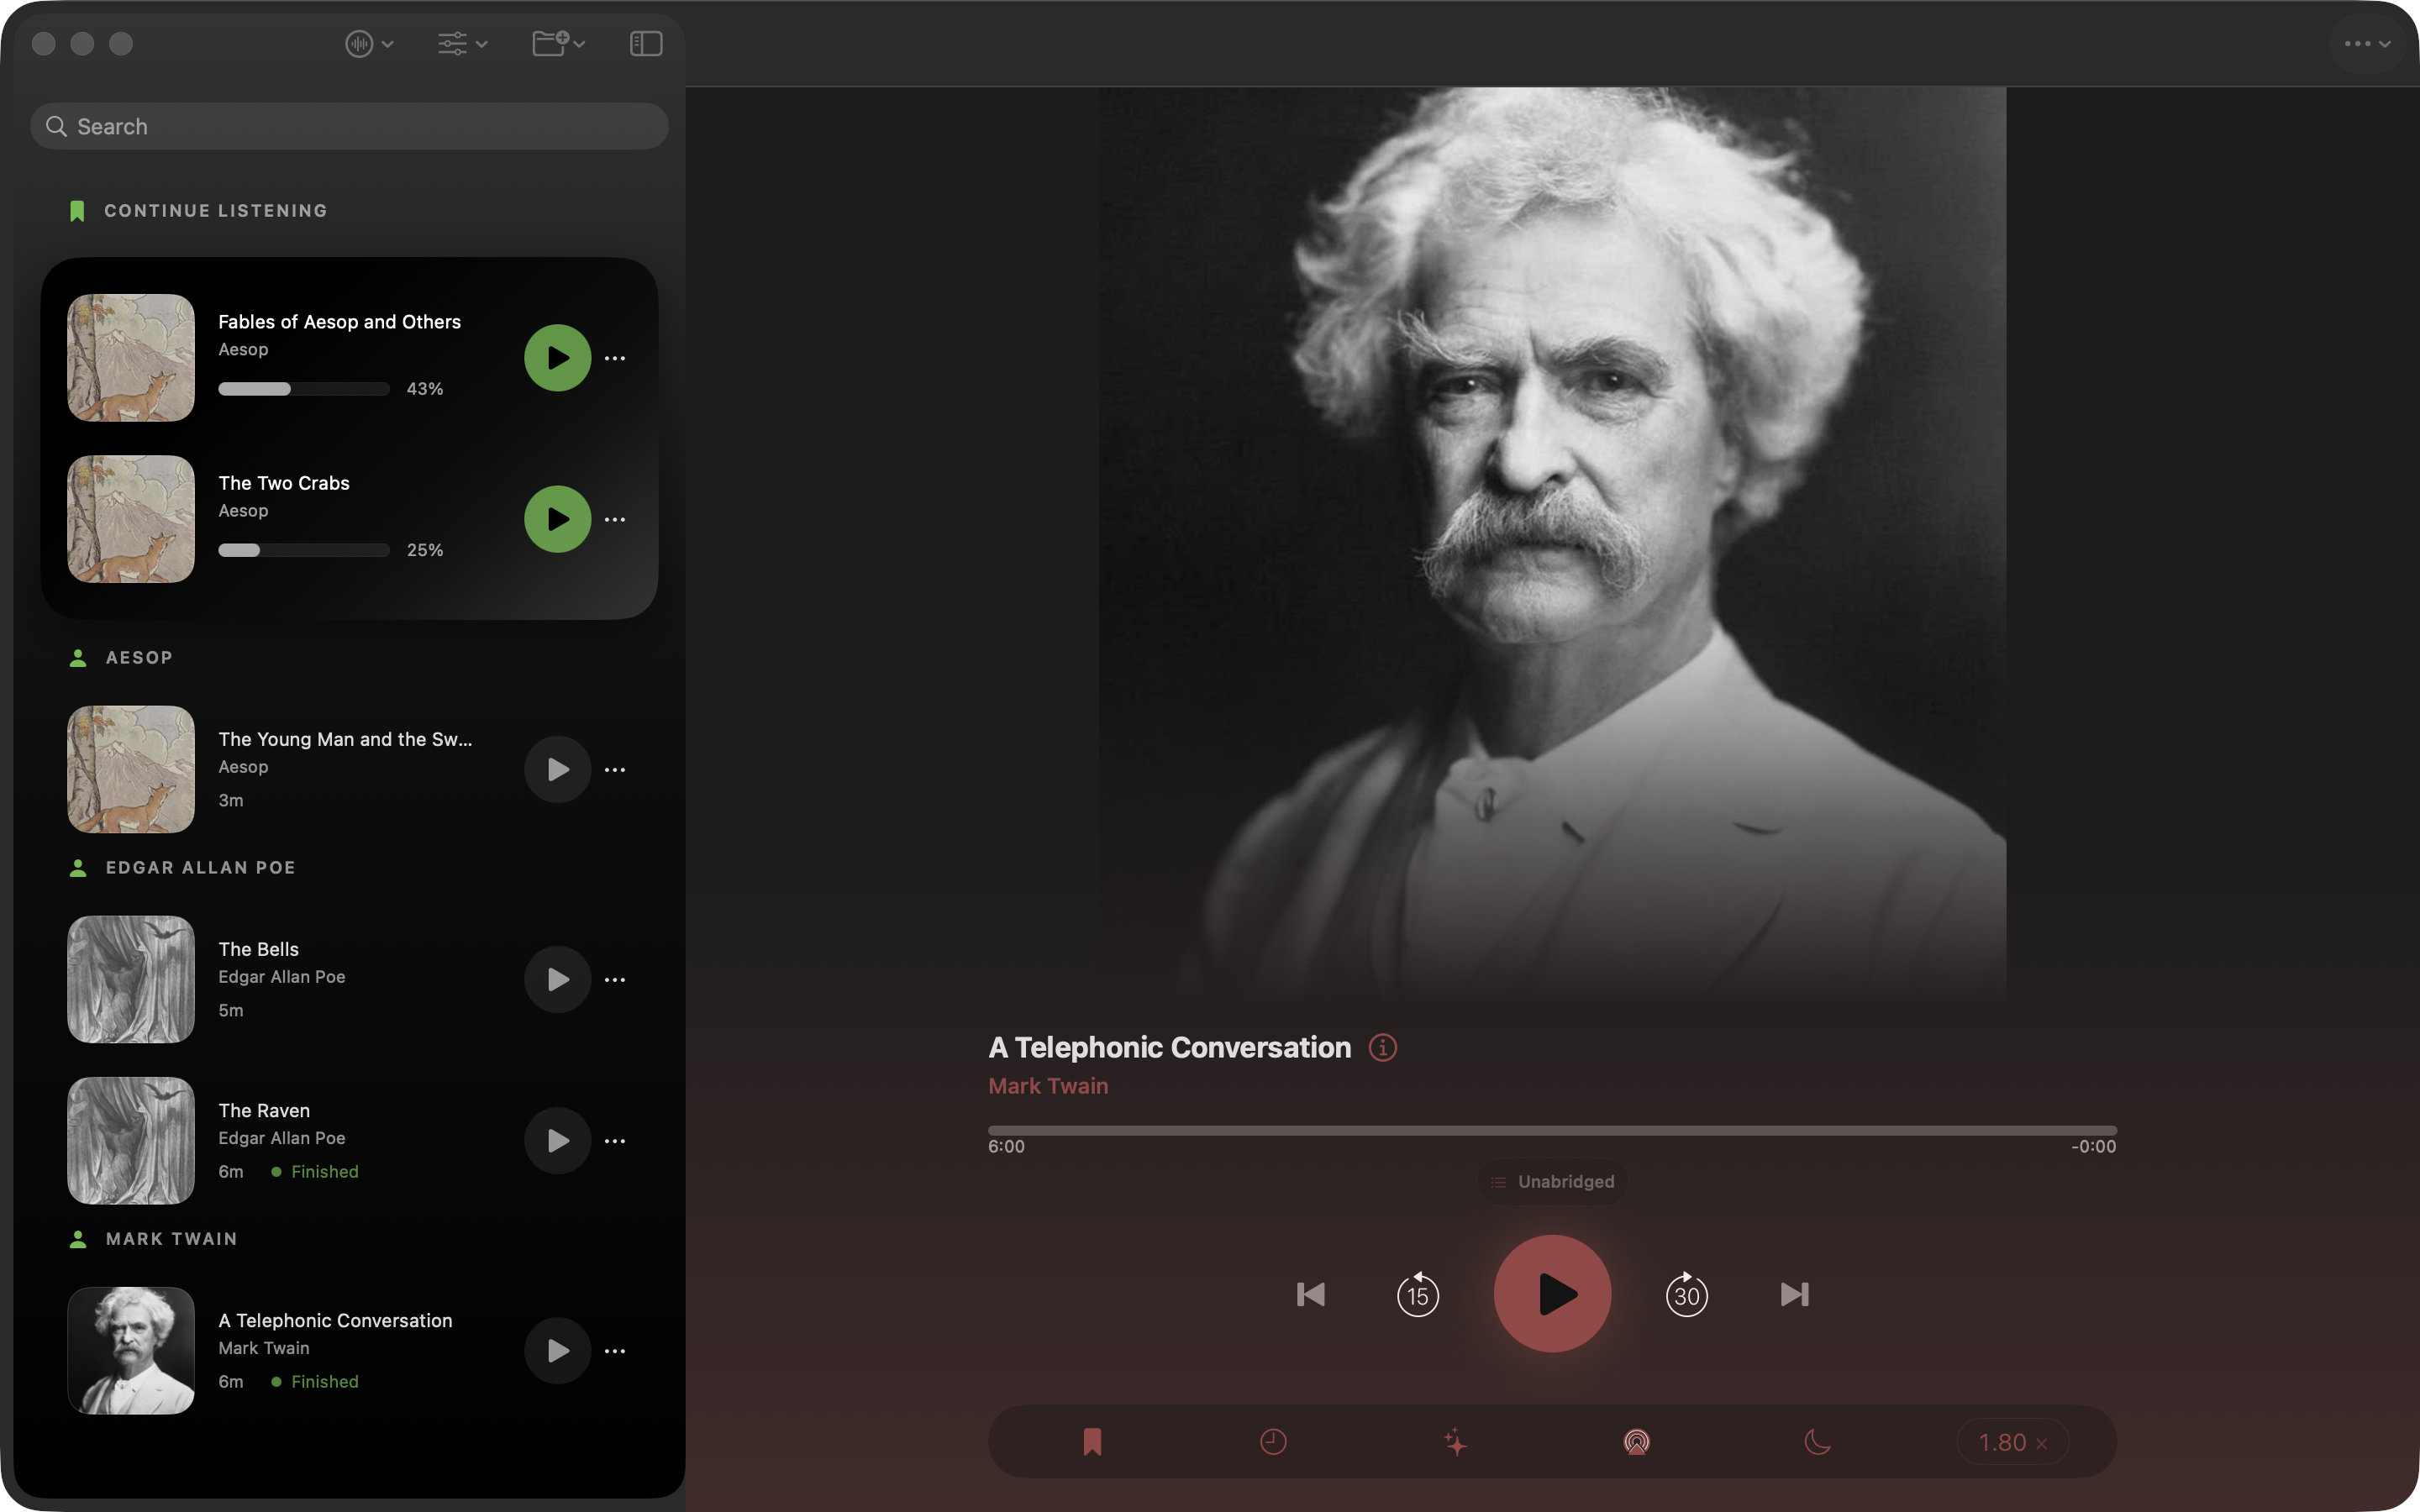Open the history clock icon
This screenshot has width=2420, height=1512.
[x=1273, y=1441]
